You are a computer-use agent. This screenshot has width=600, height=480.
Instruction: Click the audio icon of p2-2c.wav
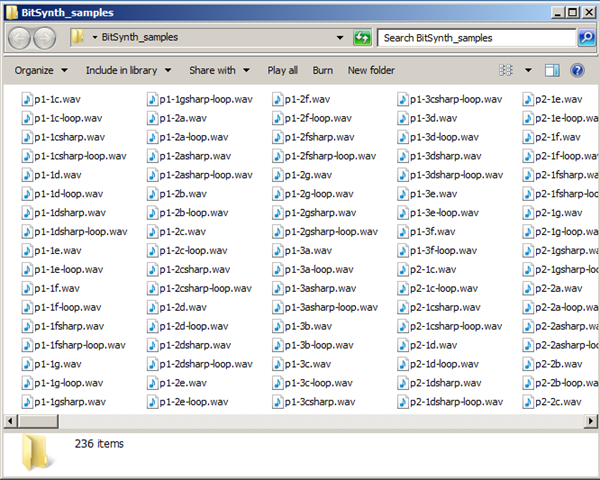(528, 402)
